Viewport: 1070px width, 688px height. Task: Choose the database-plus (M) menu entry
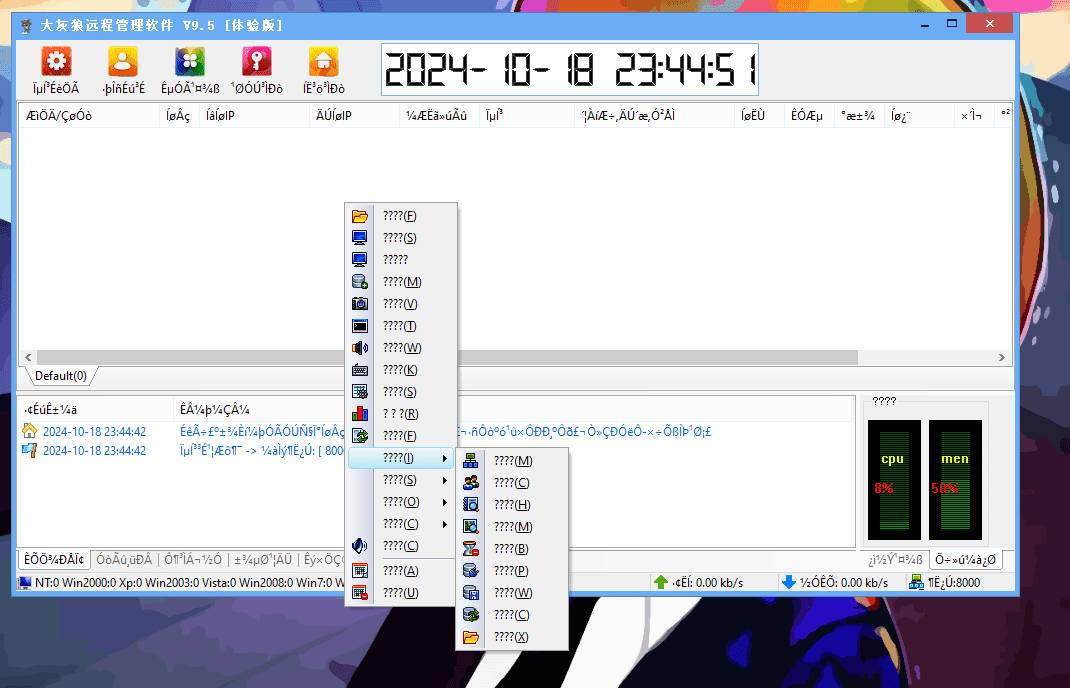pos(401,282)
